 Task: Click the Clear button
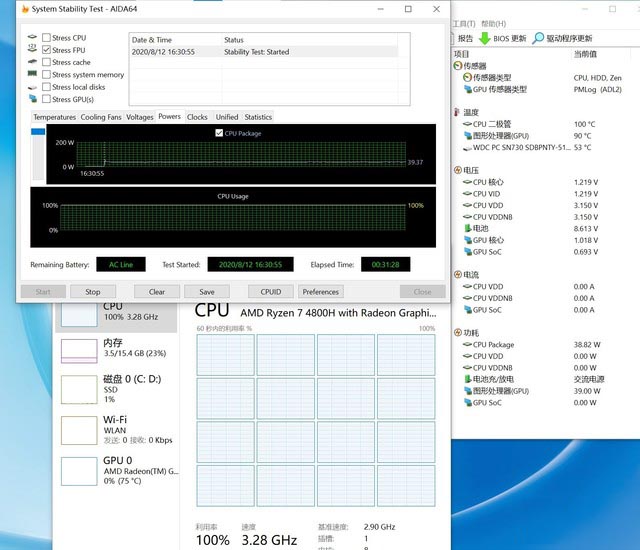pyautogui.click(x=157, y=292)
